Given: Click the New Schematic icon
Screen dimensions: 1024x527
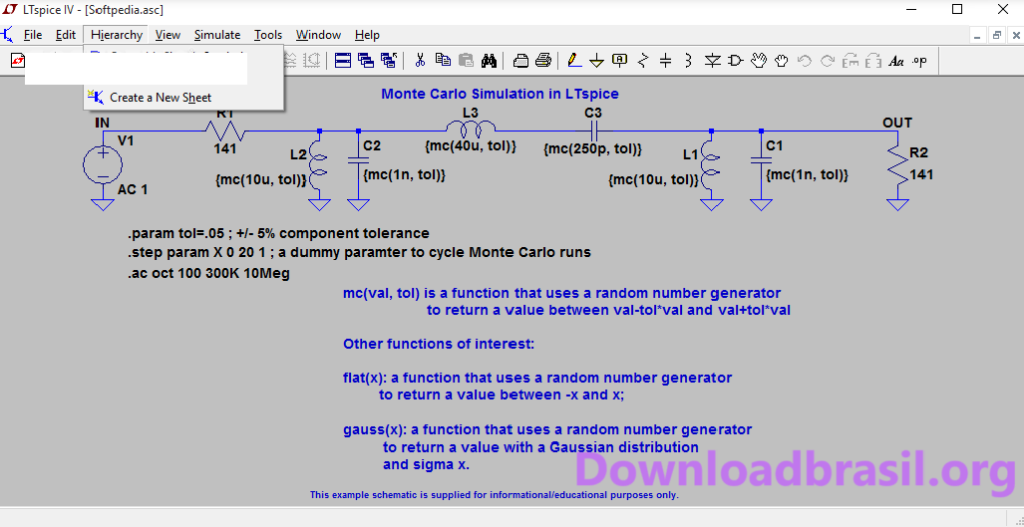Looking at the screenshot, I should (18, 61).
